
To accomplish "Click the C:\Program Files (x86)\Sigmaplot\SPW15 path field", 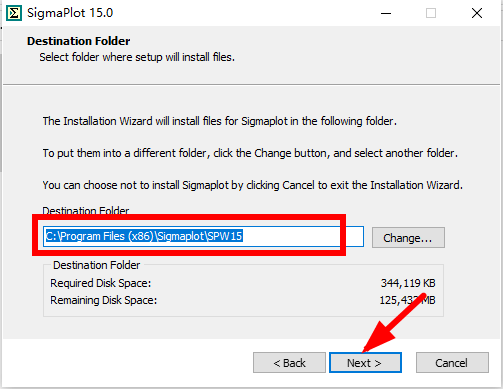I will [x=203, y=236].
